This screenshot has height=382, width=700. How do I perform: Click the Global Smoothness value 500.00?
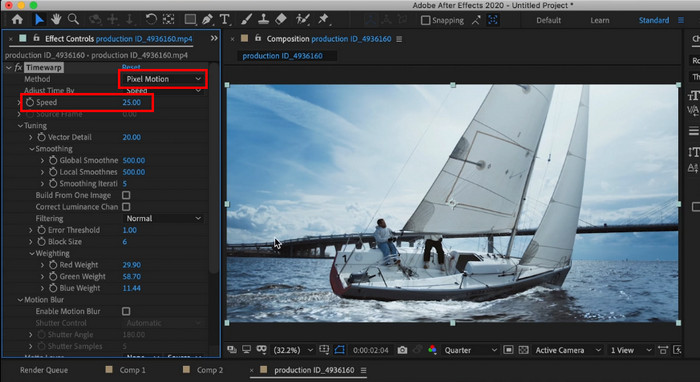133,160
